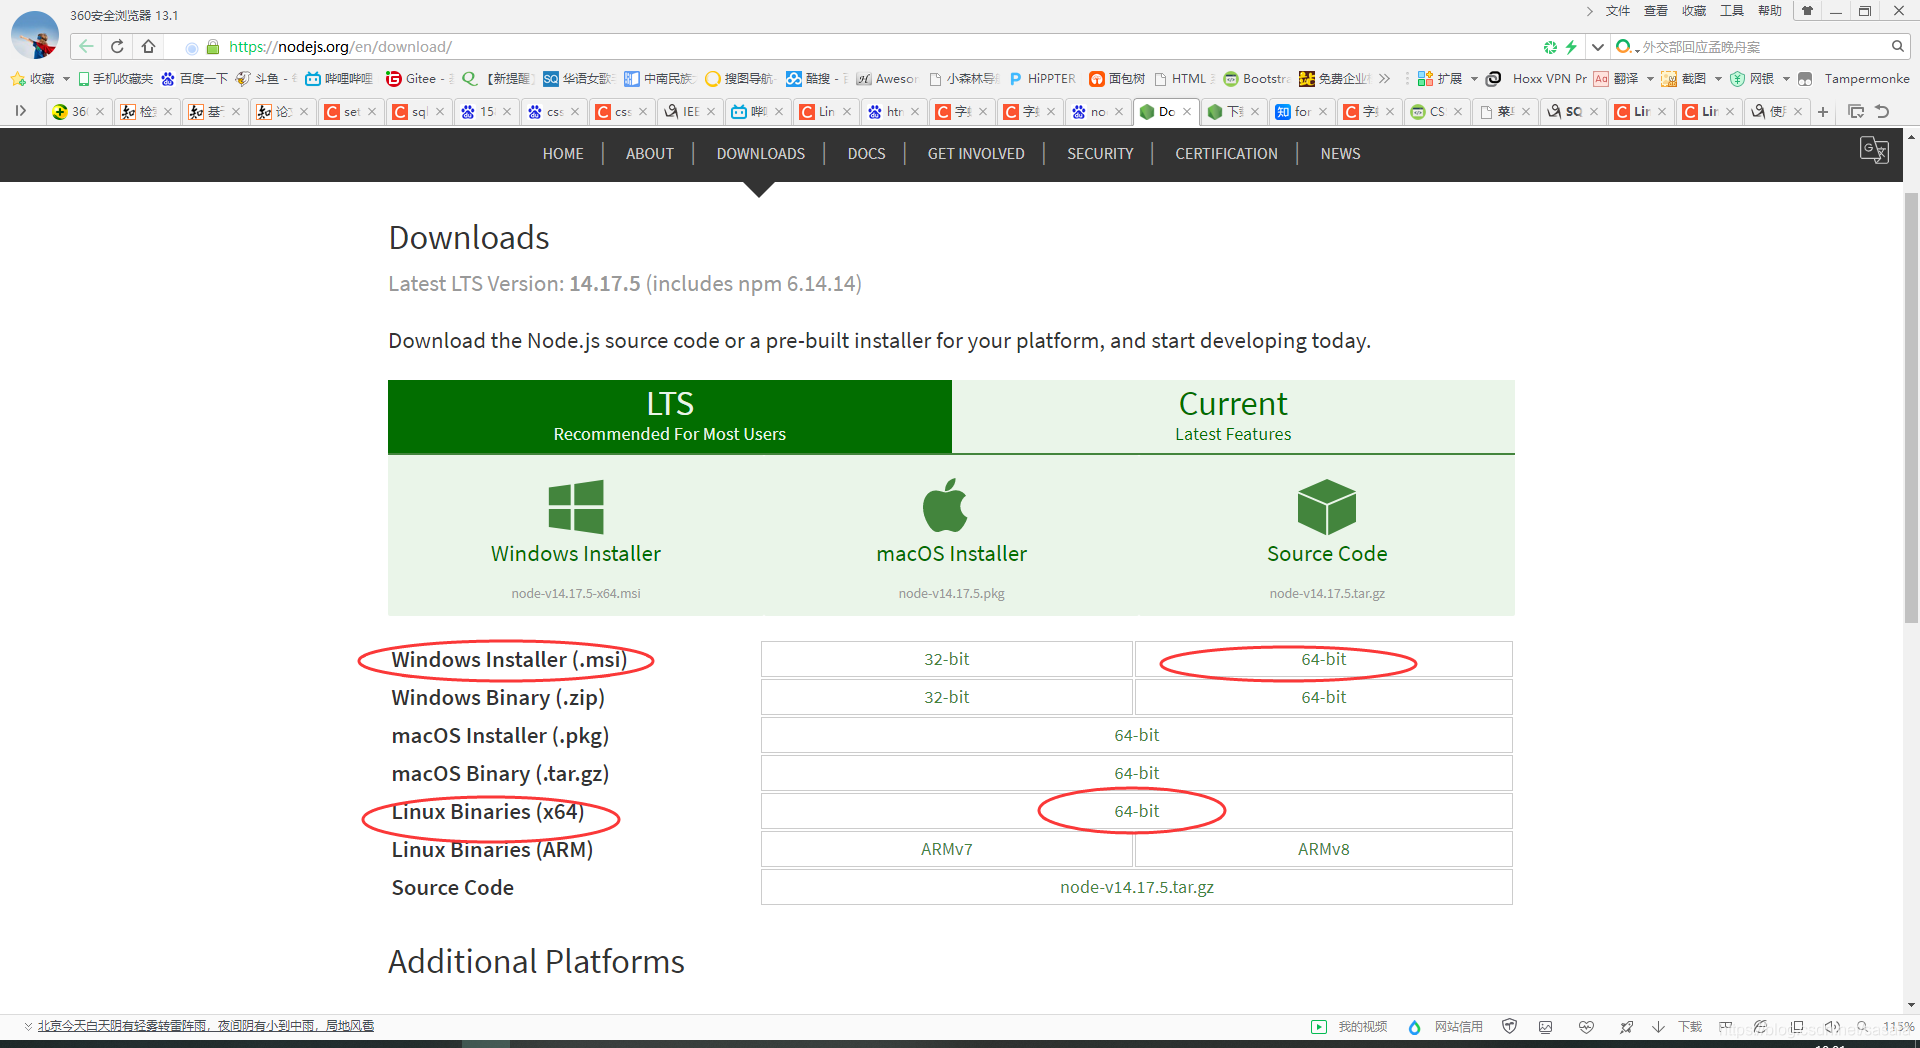Viewport: 1920px width, 1048px height.
Task: Download node-v14.17.5.tar.gz source code link
Action: [x=1137, y=887]
